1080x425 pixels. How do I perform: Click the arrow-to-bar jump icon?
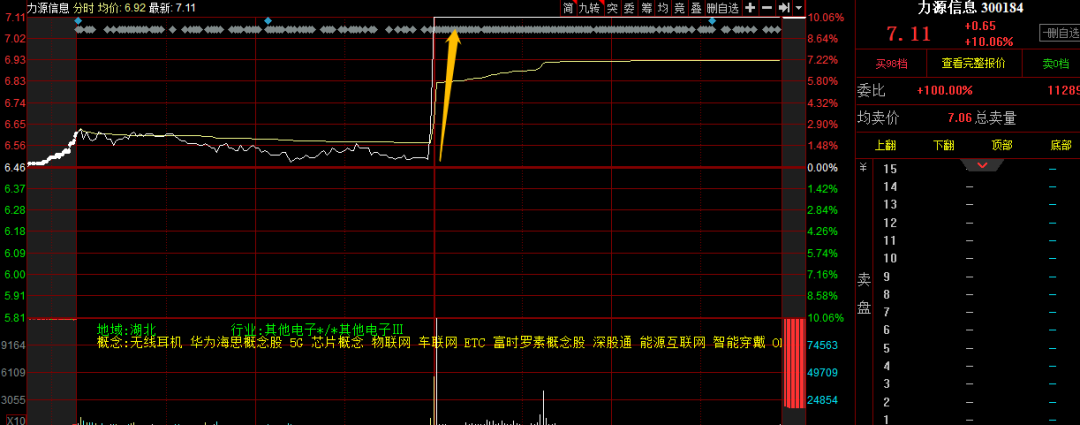784,8
